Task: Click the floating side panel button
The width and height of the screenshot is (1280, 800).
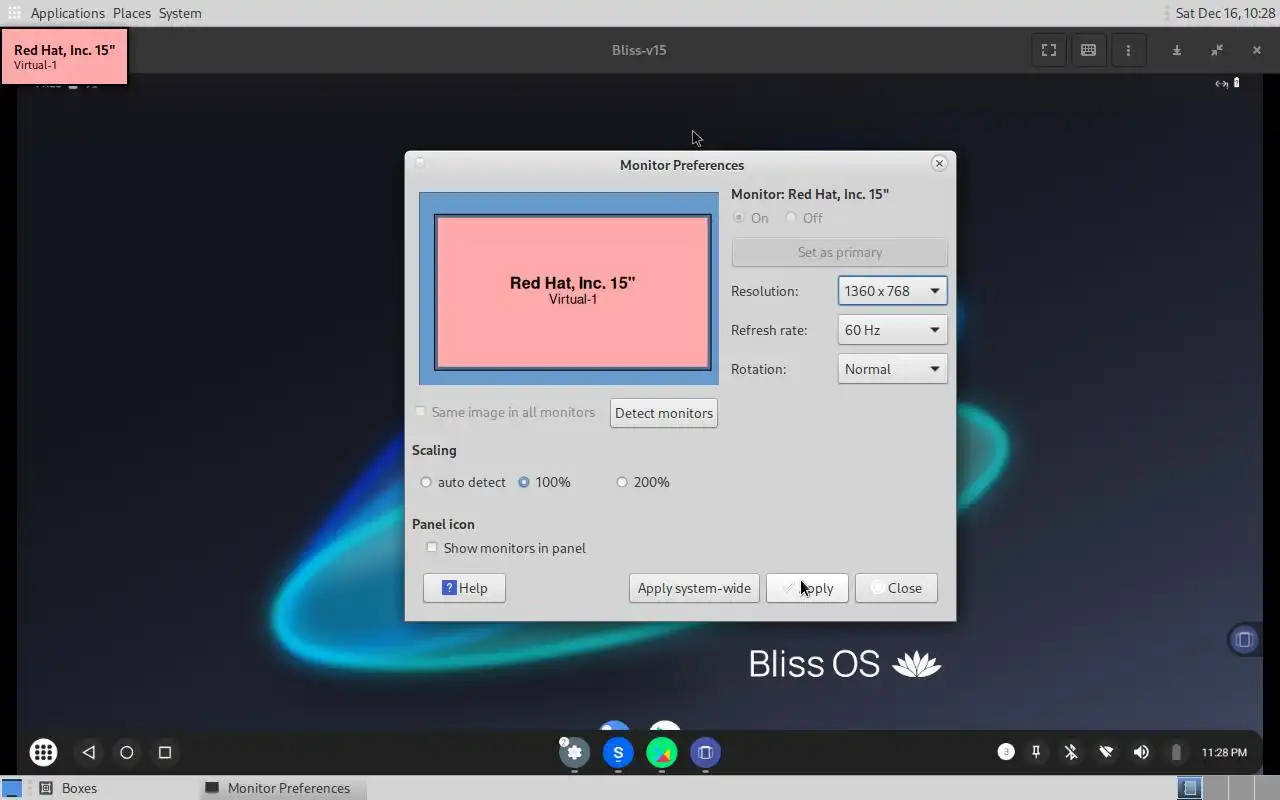Action: coord(1244,639)
